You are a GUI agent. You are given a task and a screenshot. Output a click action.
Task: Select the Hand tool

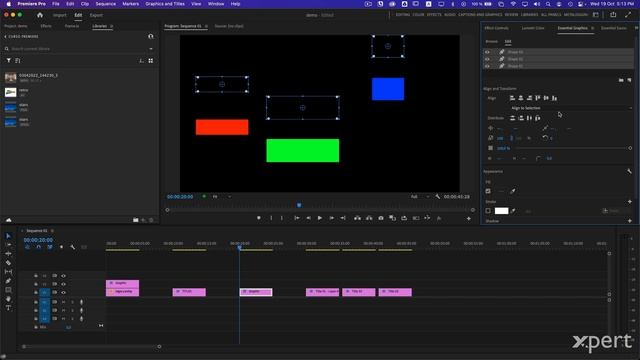pos(8,299)
